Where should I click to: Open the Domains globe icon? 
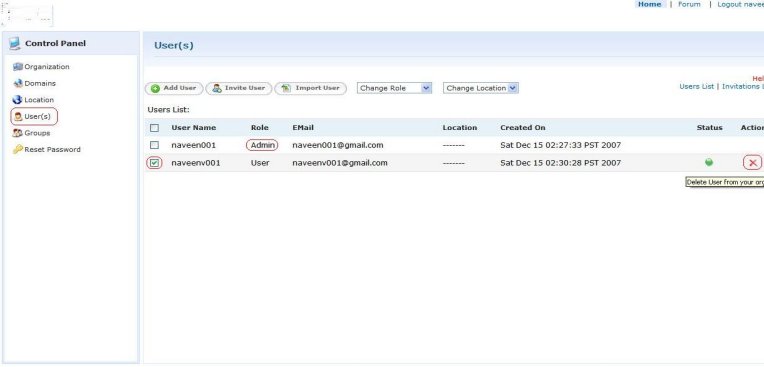tap(18, 83)
